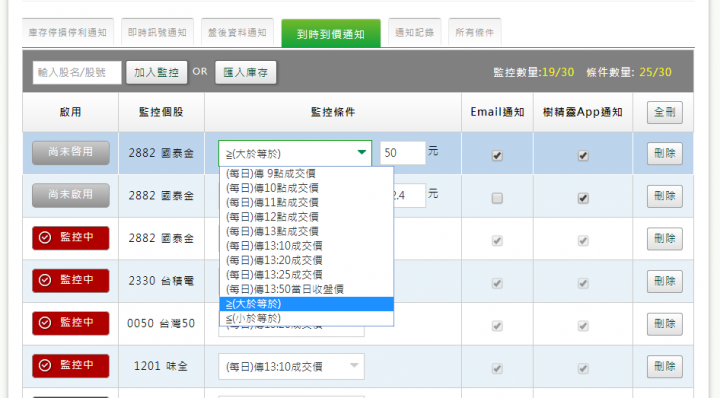This screenshot has height=398, width=720.
Task: Click the price field in second 國泰金 row
Action: point(409,196)
